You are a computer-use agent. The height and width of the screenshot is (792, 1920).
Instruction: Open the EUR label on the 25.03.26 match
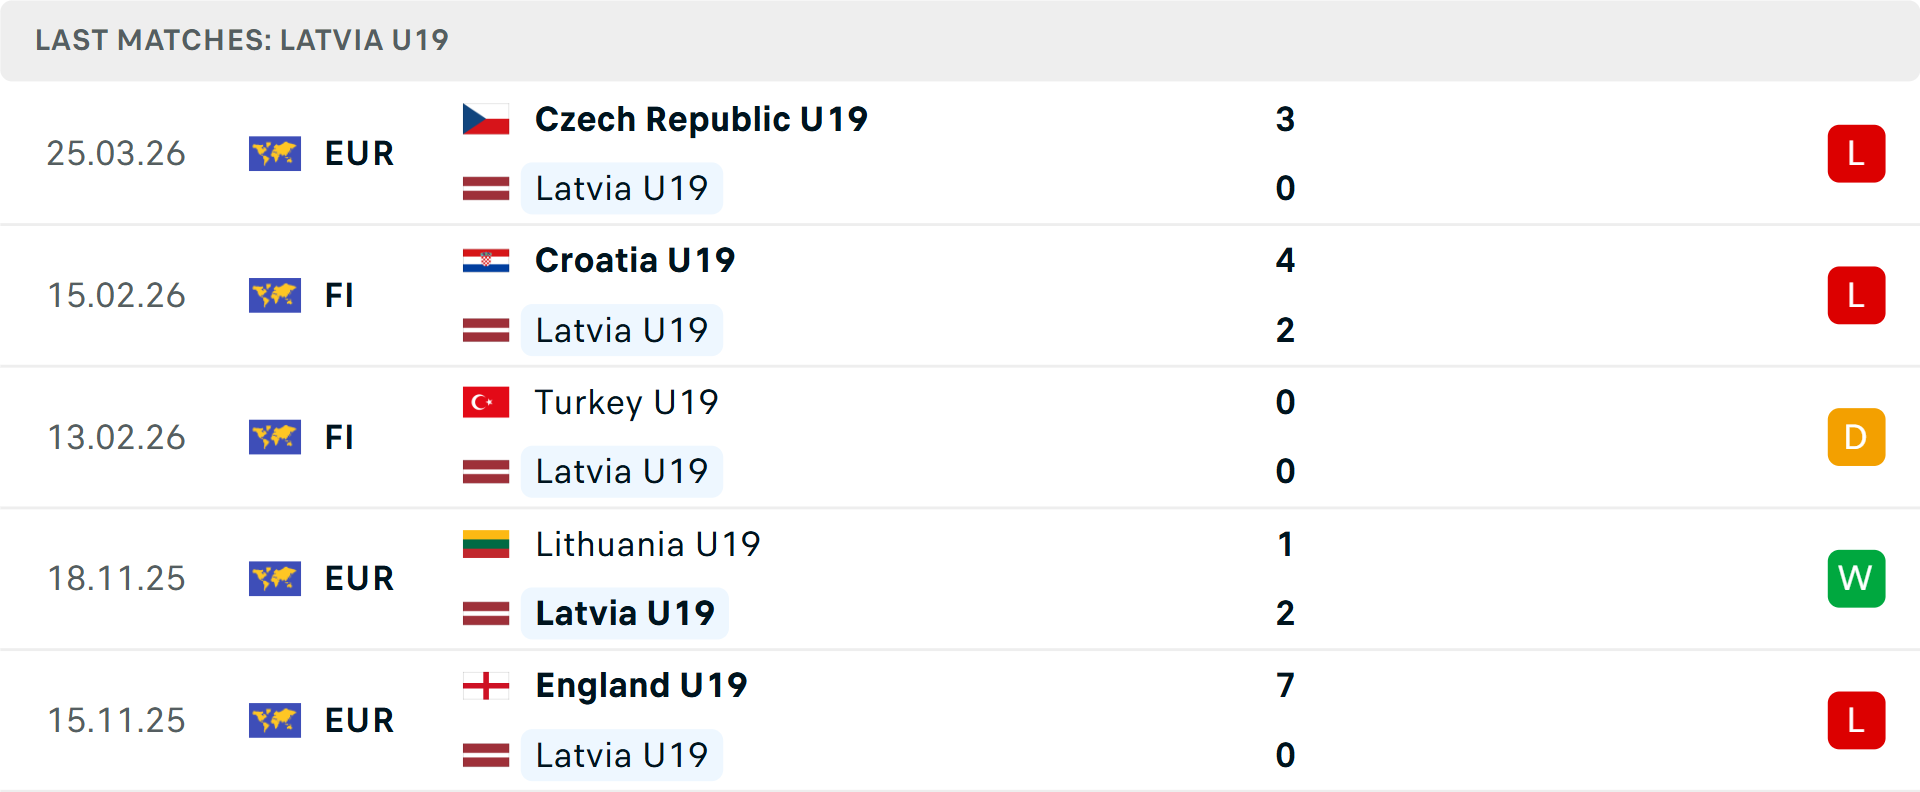[359, 153]
